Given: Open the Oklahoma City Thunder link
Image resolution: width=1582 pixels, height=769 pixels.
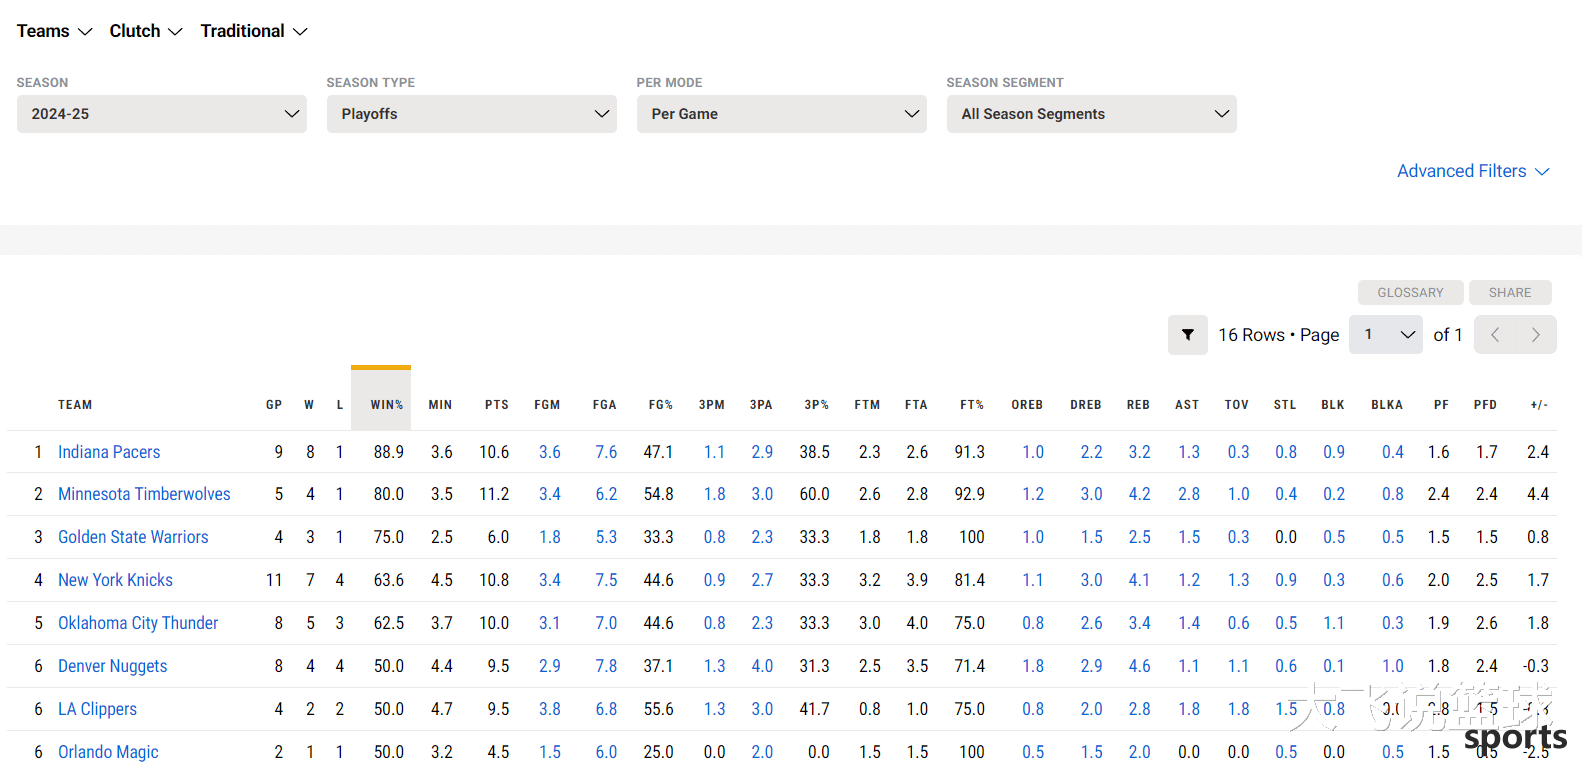Looking at the screenshot, I should pyautogui.click(x=138, y=623).
